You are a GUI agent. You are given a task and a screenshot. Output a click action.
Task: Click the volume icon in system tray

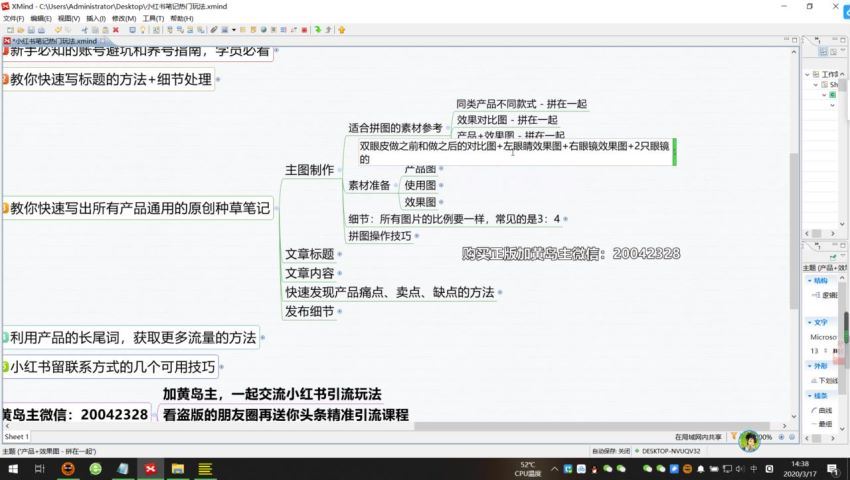point(740,469)
